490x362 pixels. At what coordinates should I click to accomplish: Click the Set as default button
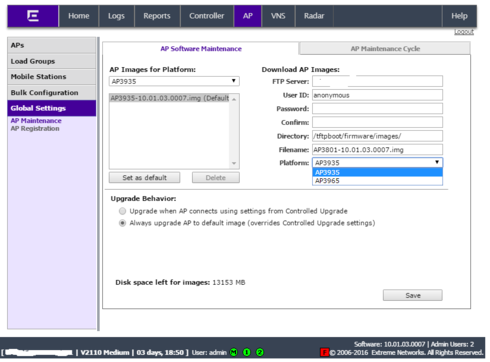tap(144, 178)
